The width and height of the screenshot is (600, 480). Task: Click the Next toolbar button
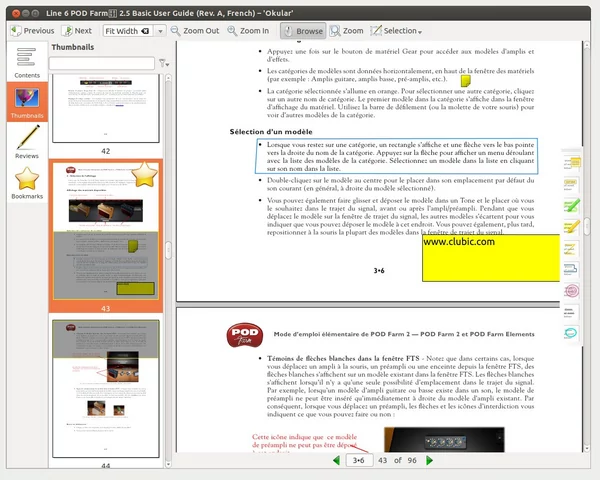pos(77,31)
